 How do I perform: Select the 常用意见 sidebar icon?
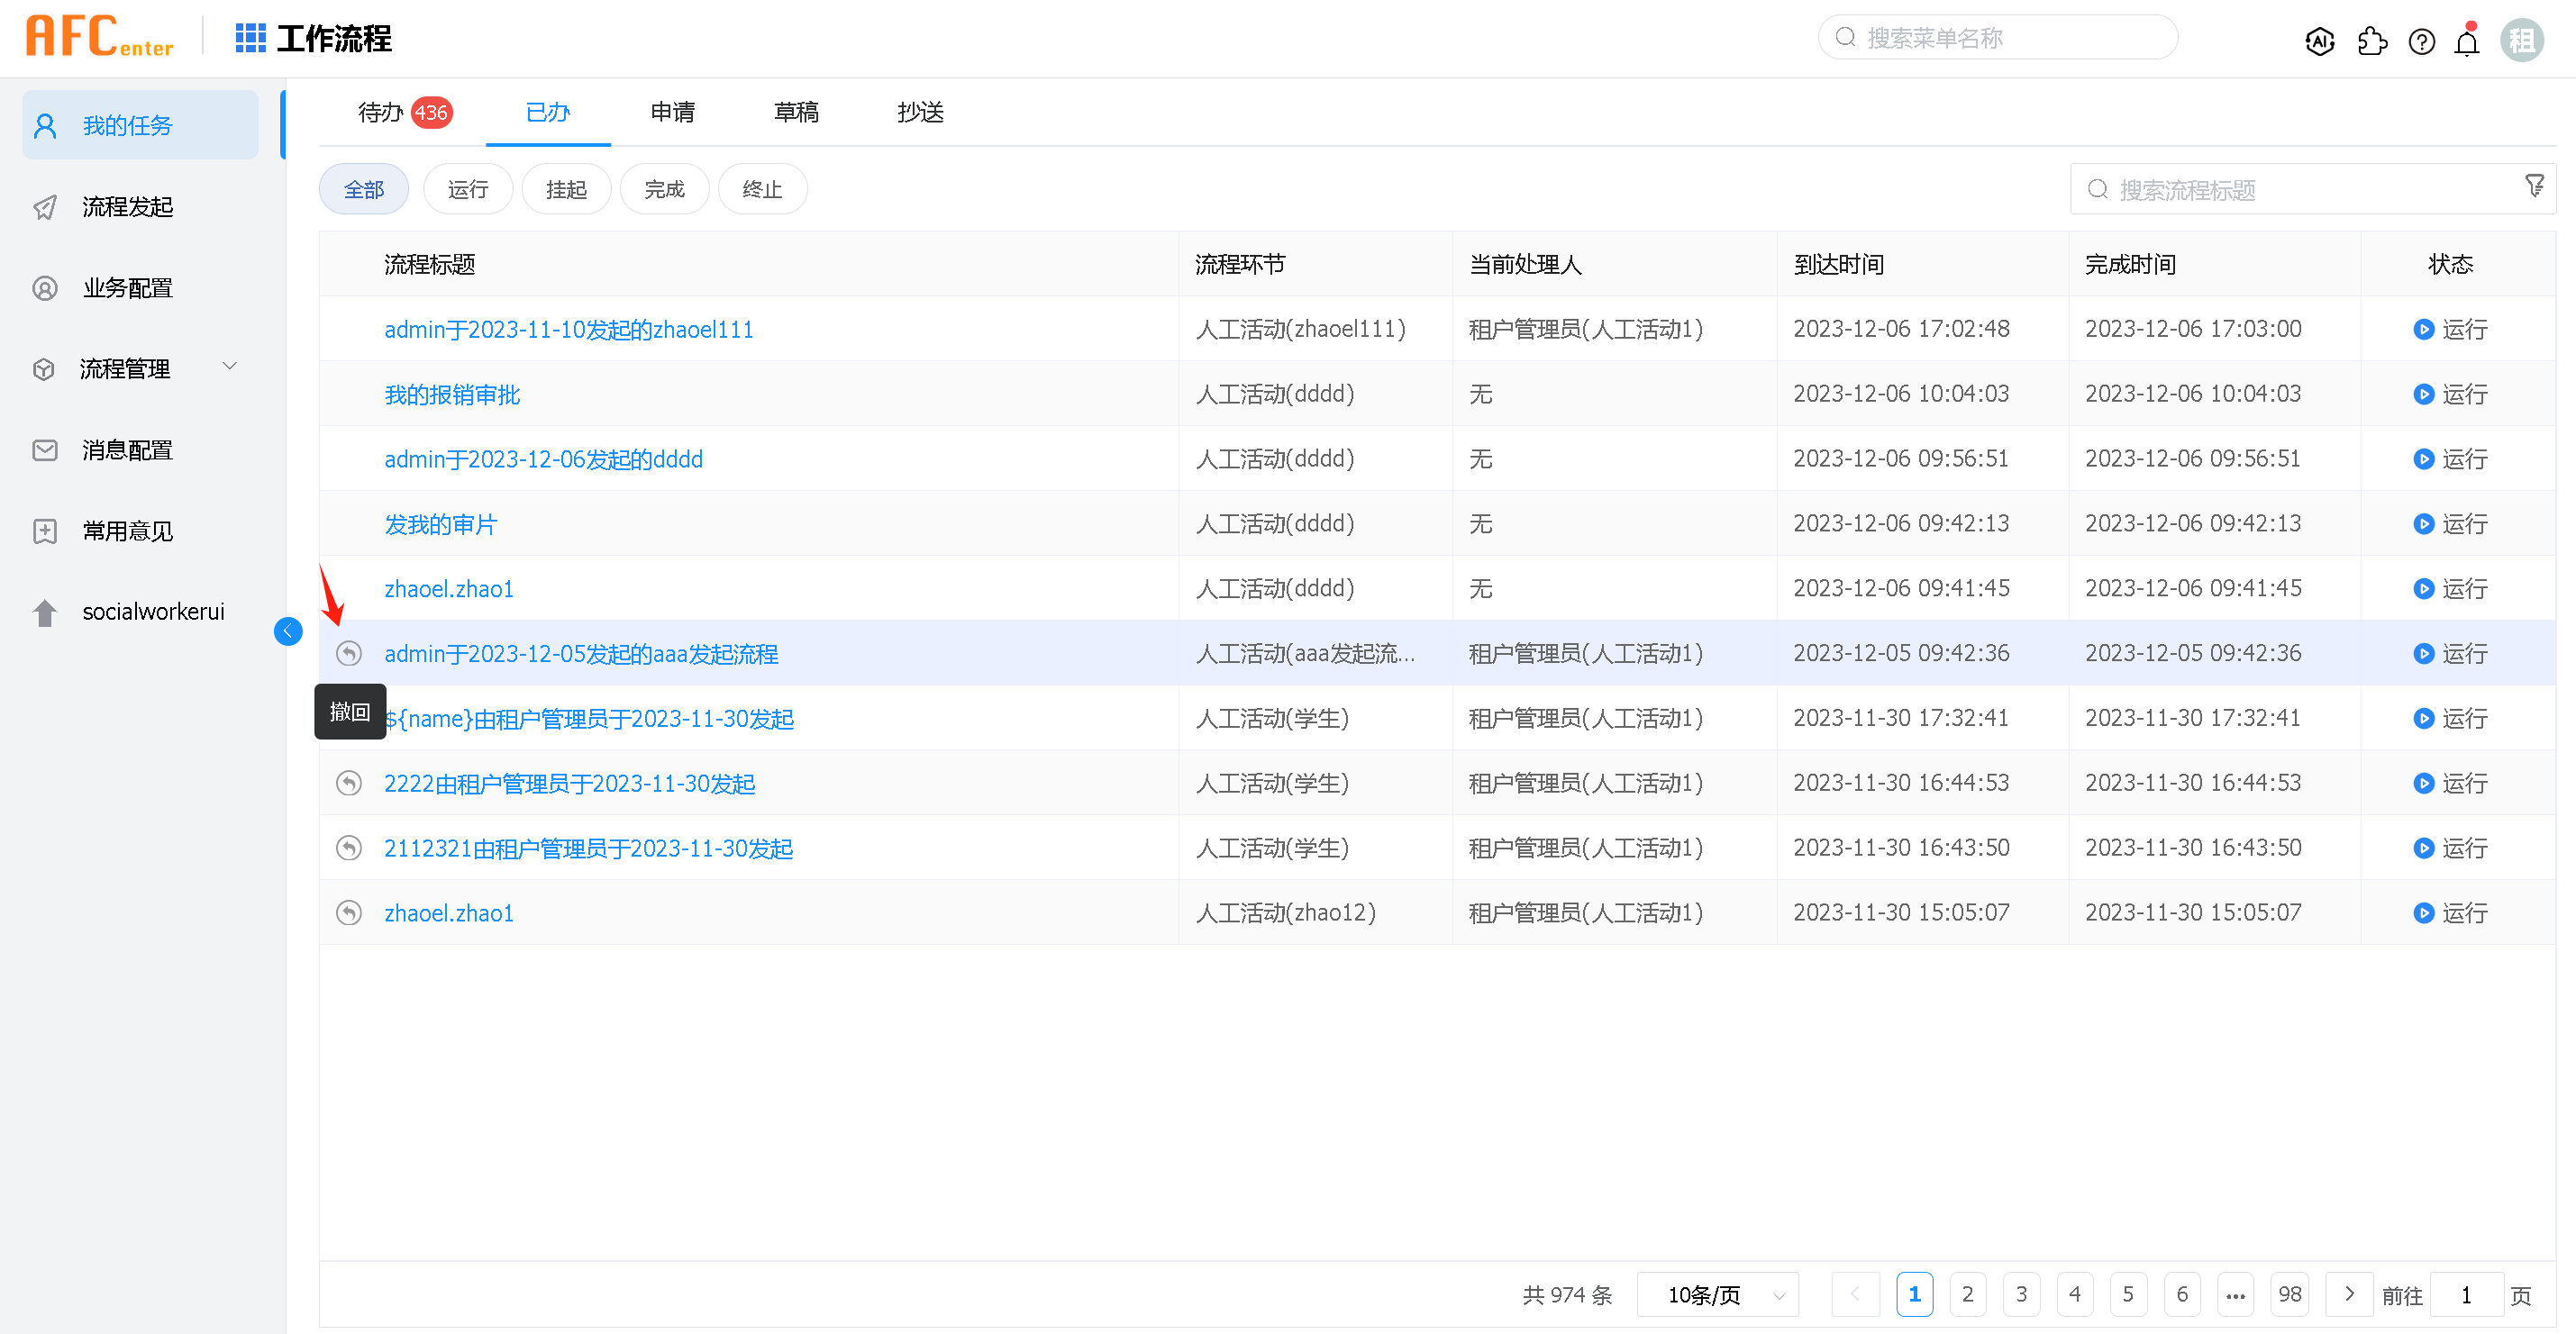[x=44, y=530]
